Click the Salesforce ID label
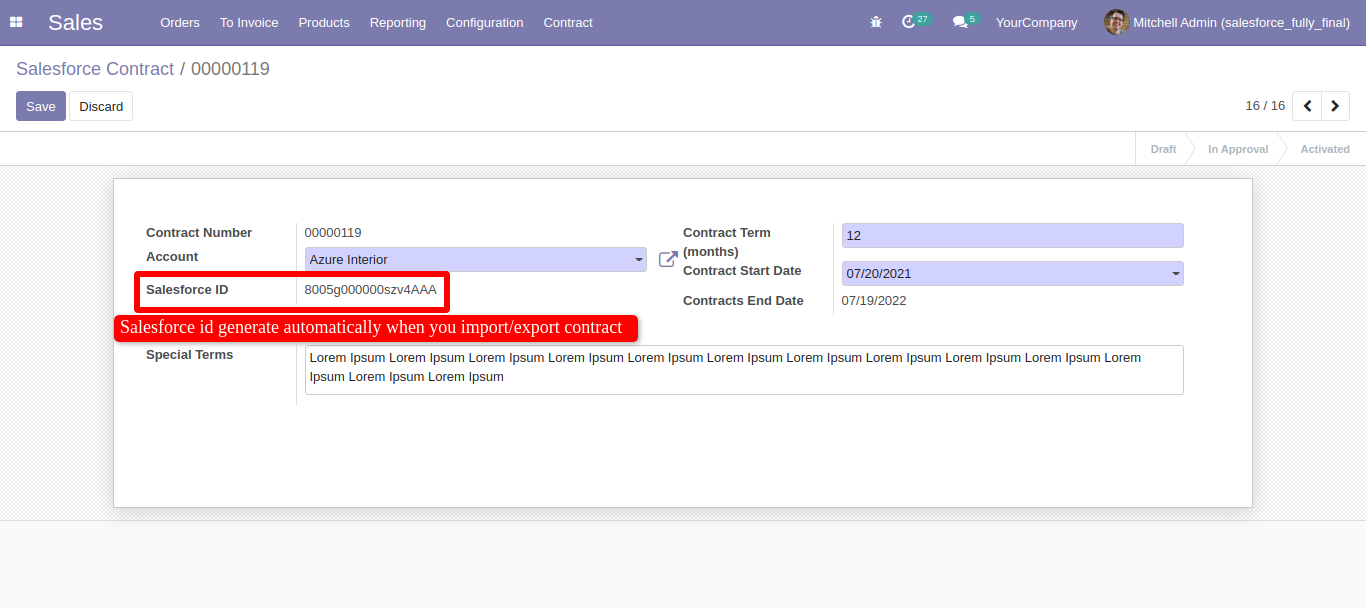 point(187,290)
